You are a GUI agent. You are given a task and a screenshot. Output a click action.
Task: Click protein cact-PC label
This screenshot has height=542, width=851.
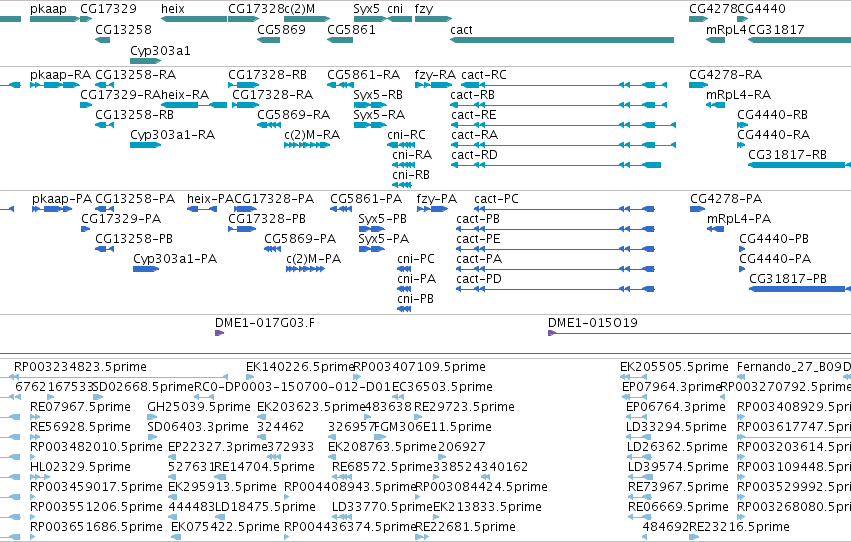tap(496, 199)
